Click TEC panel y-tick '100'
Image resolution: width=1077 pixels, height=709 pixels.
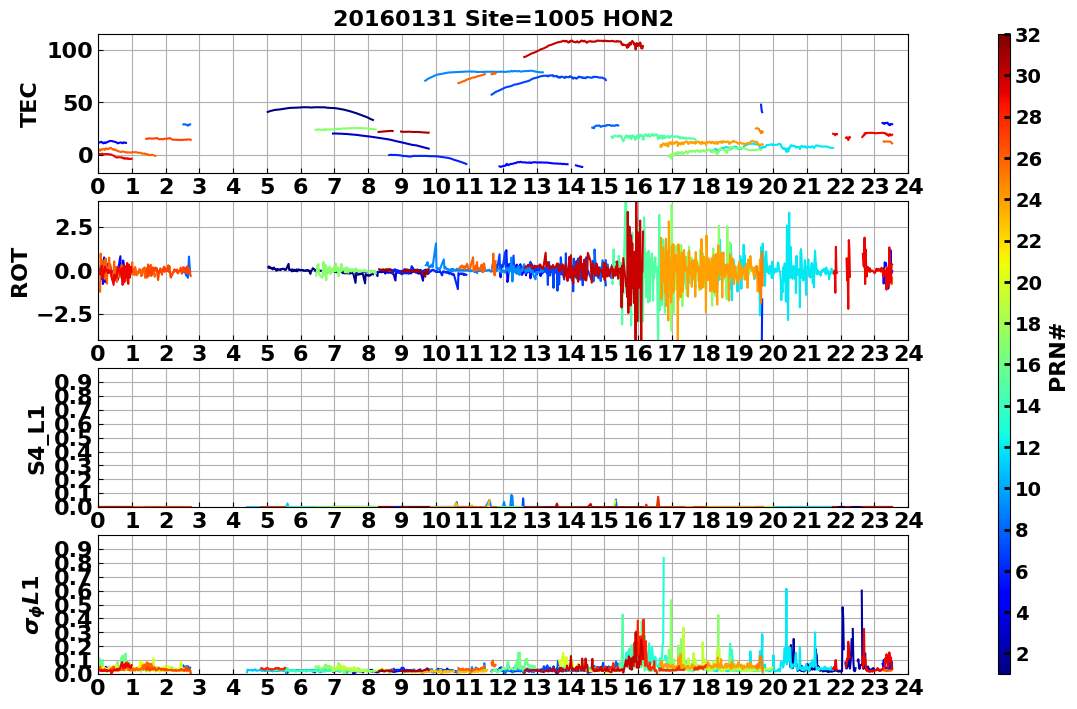pyautogui.click(x=71, y=50)
